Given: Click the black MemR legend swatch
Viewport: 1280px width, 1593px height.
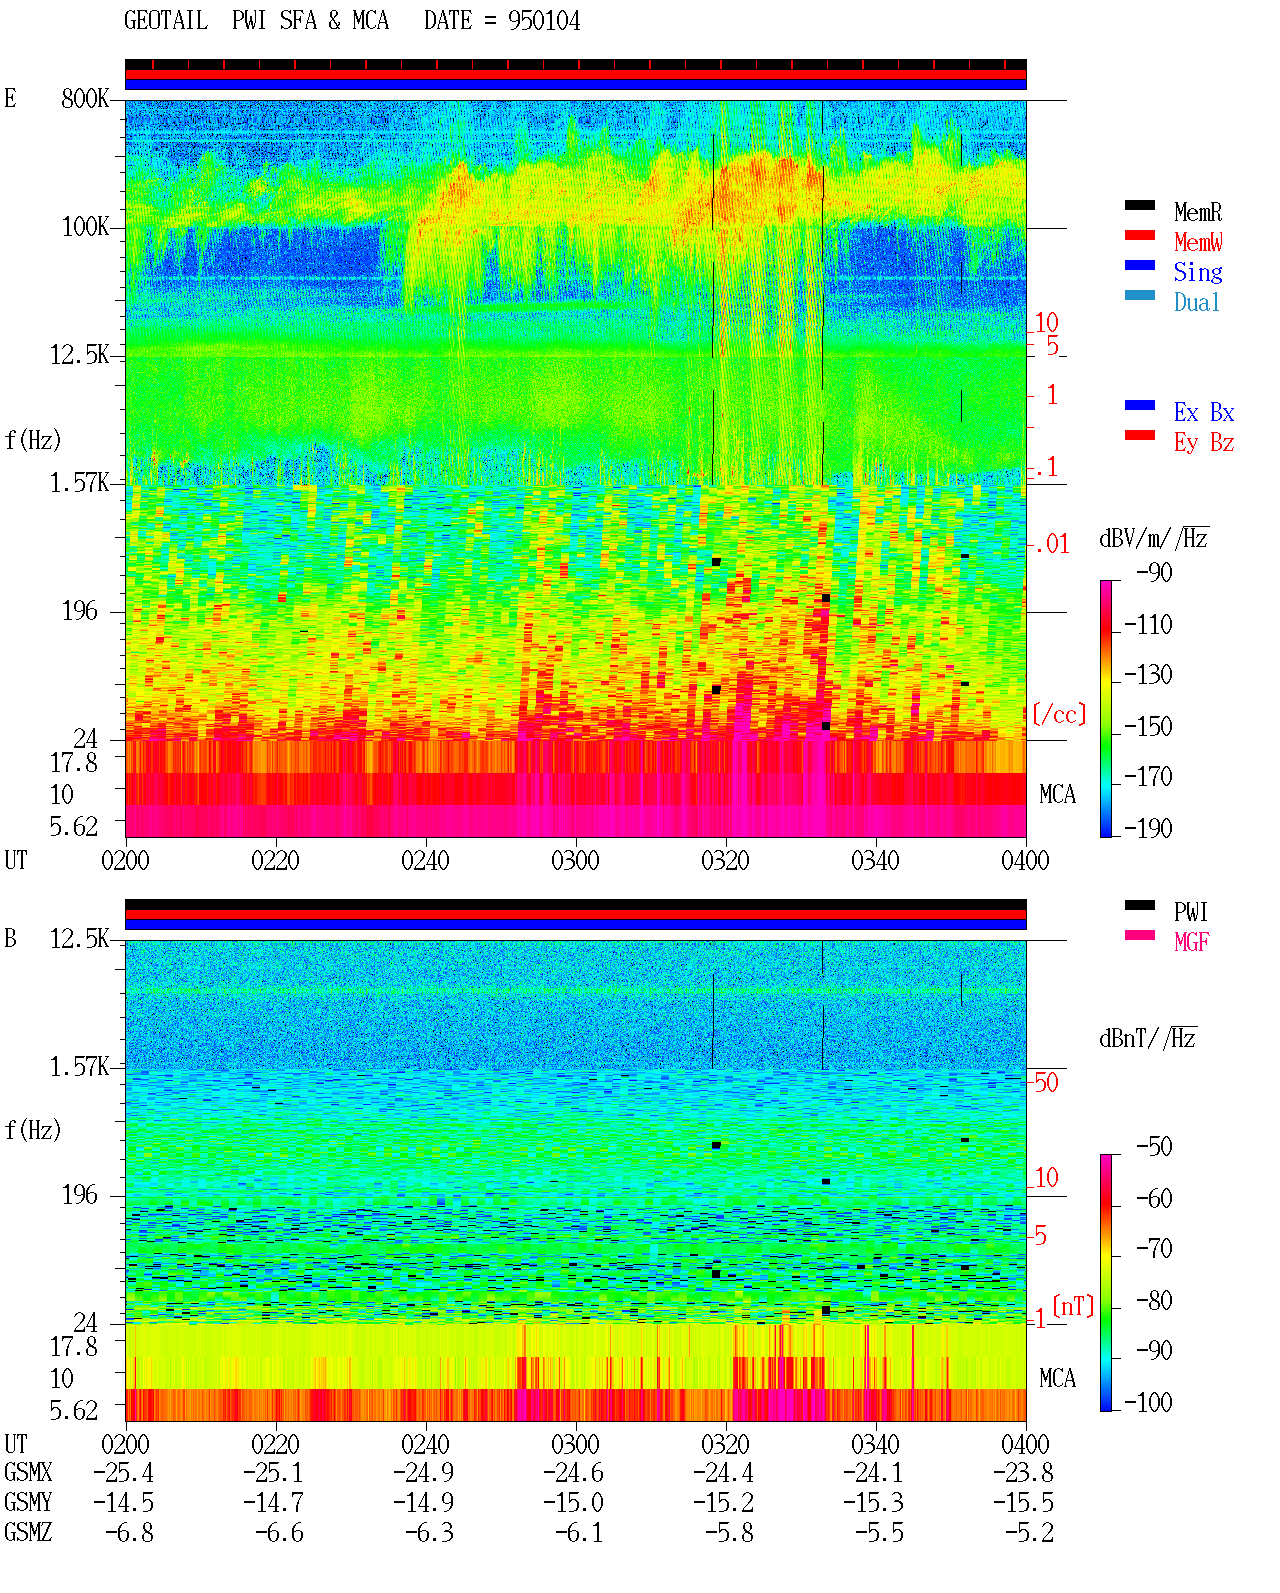Looking at the screenshot, I should pos(1139,206).
